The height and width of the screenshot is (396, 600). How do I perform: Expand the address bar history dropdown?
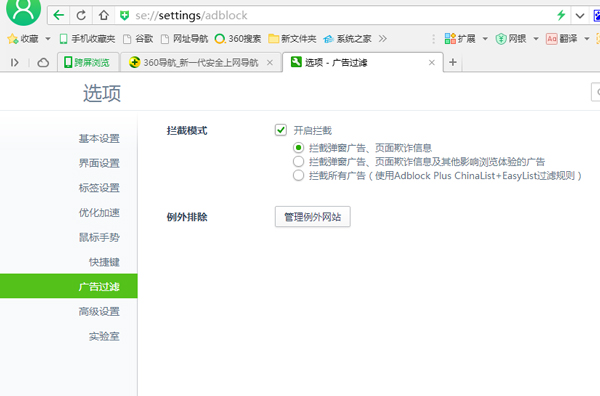pyautogui.click(x=580, y=16)
